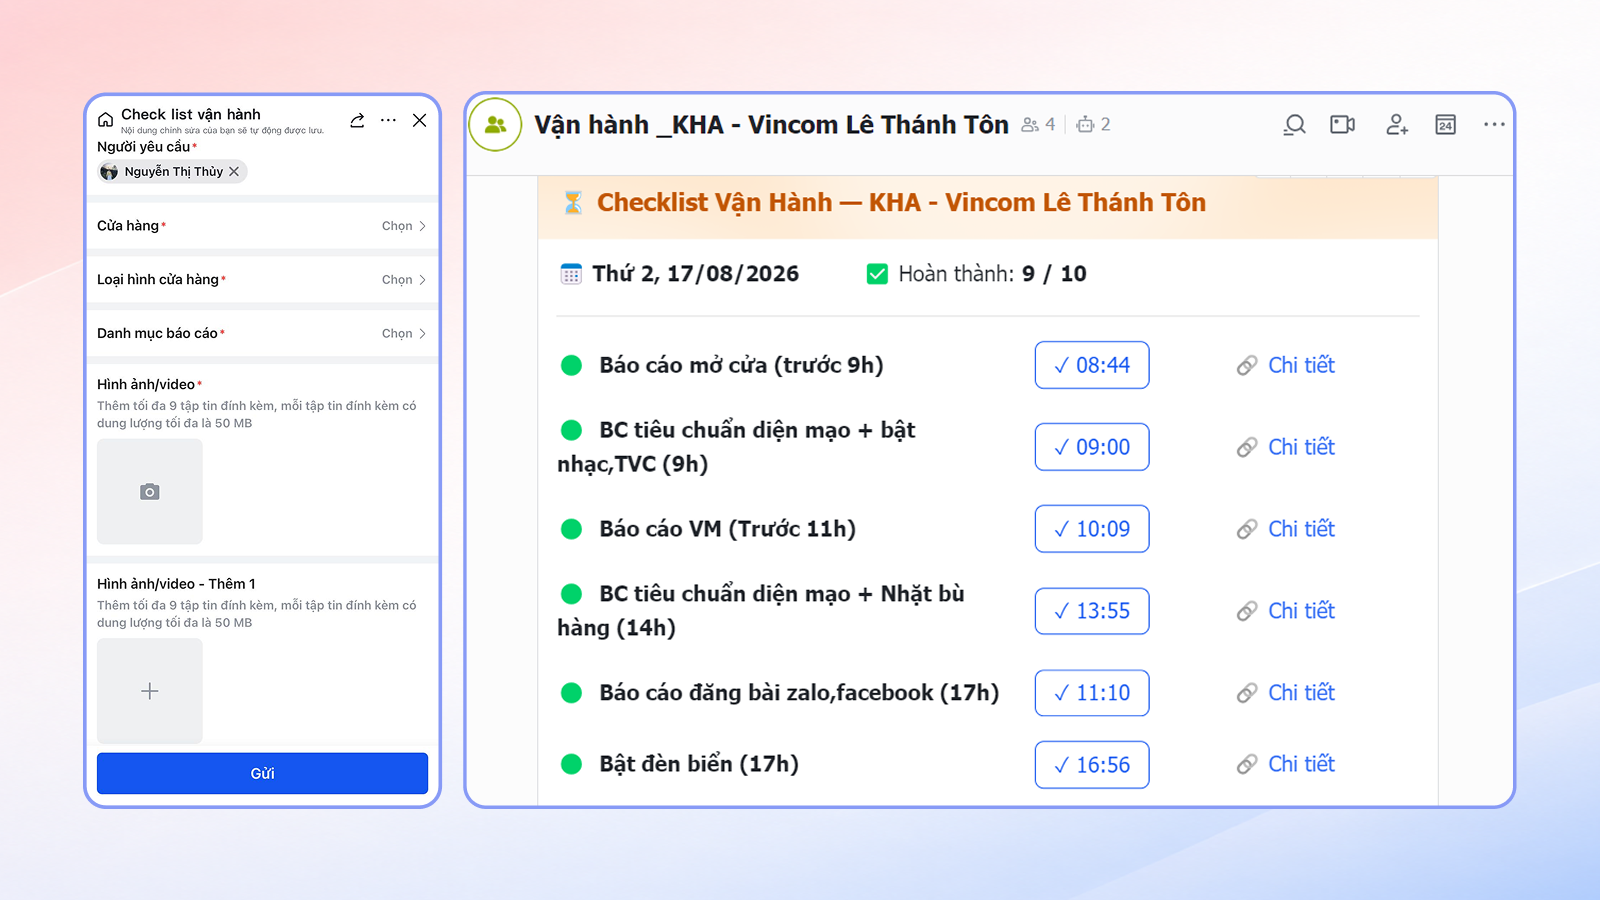The height and width of the screenshot is (900, 1600).
Task: Click the 13:55 time button
Action: click(x=1092, y=611)
